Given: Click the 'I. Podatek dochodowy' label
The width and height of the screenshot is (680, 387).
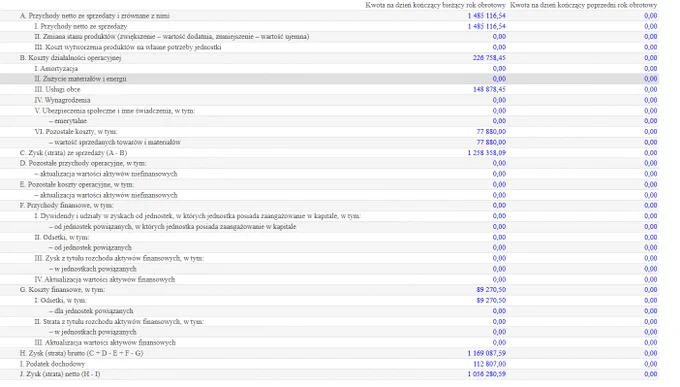Looking at the screenshot, I should coord(52,364).
